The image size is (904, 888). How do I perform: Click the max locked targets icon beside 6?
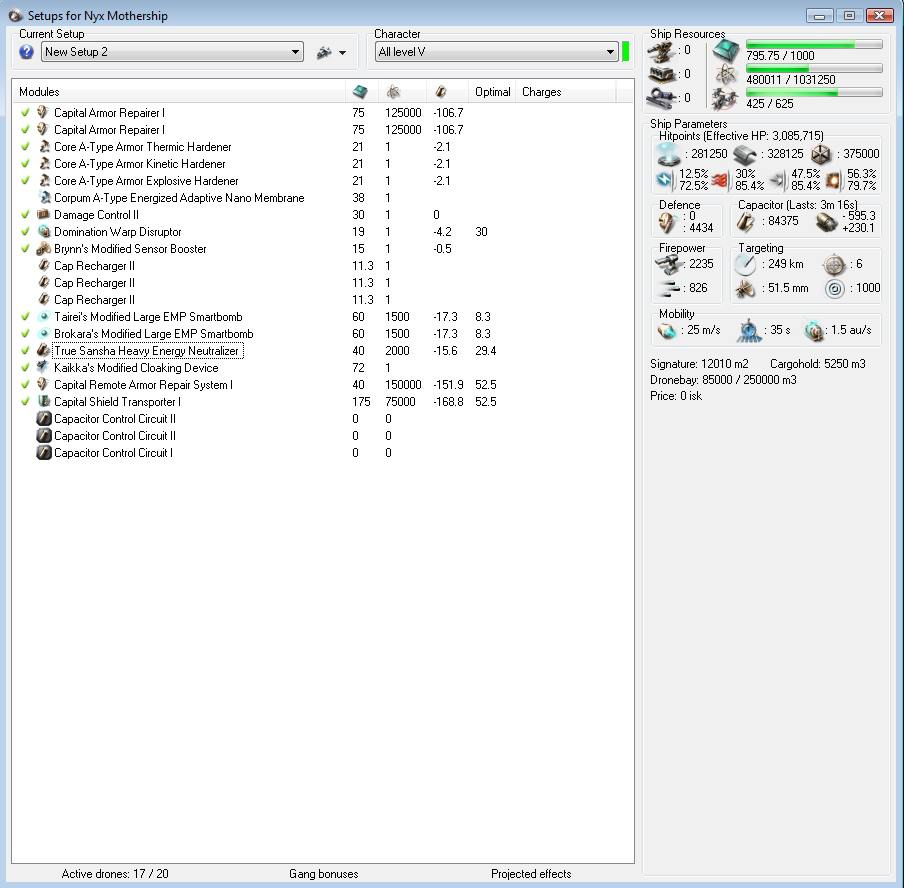pos(834,265)
